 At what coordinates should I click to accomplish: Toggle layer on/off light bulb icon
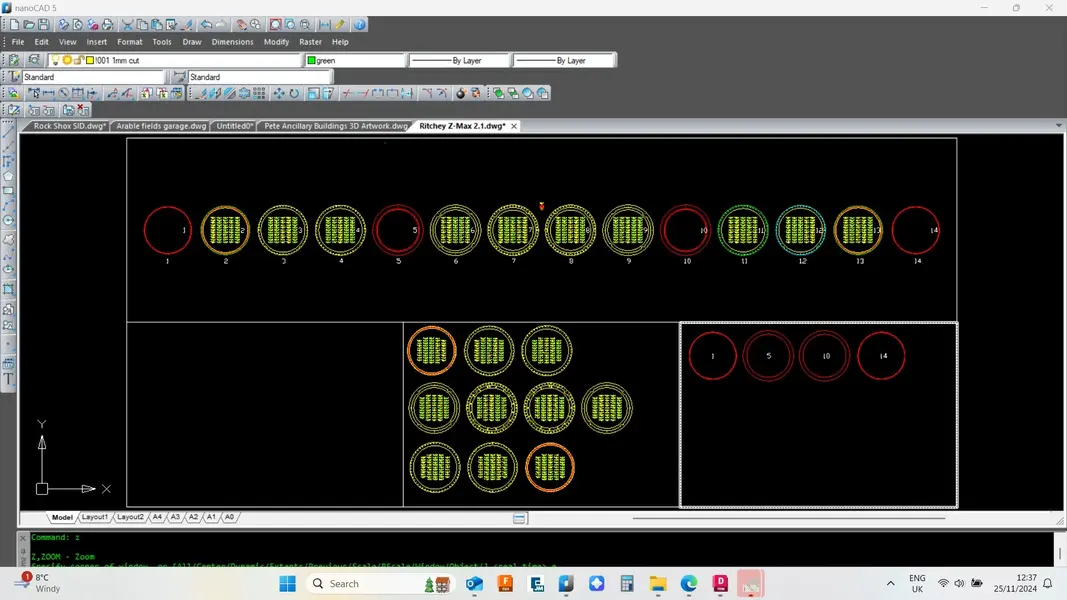tap(56, 60)
